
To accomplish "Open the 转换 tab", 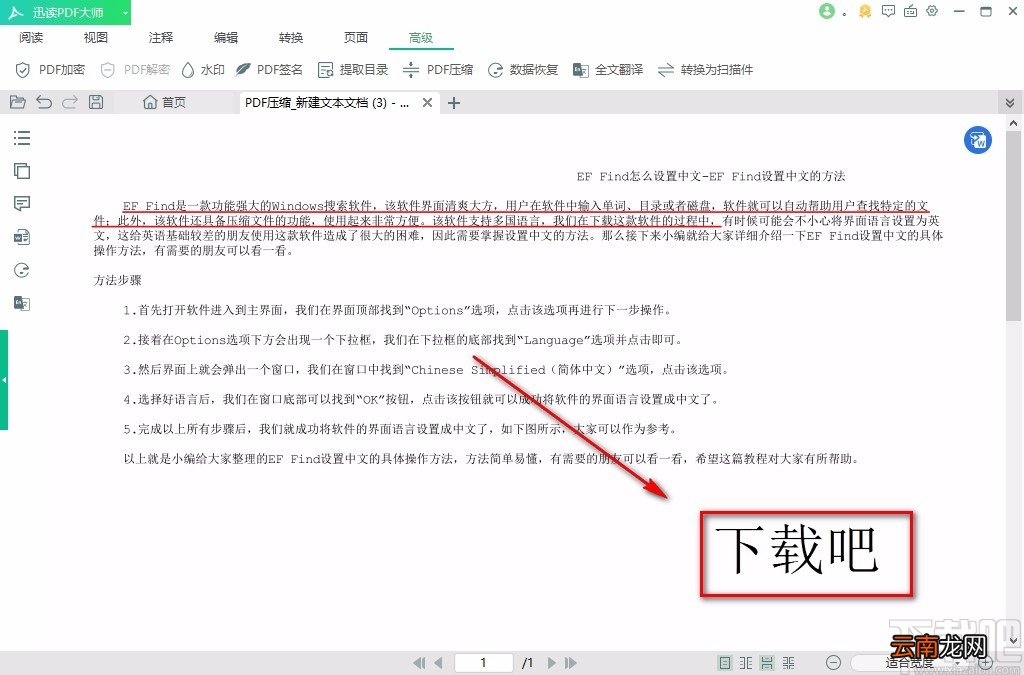I will (x=291, y=38).
